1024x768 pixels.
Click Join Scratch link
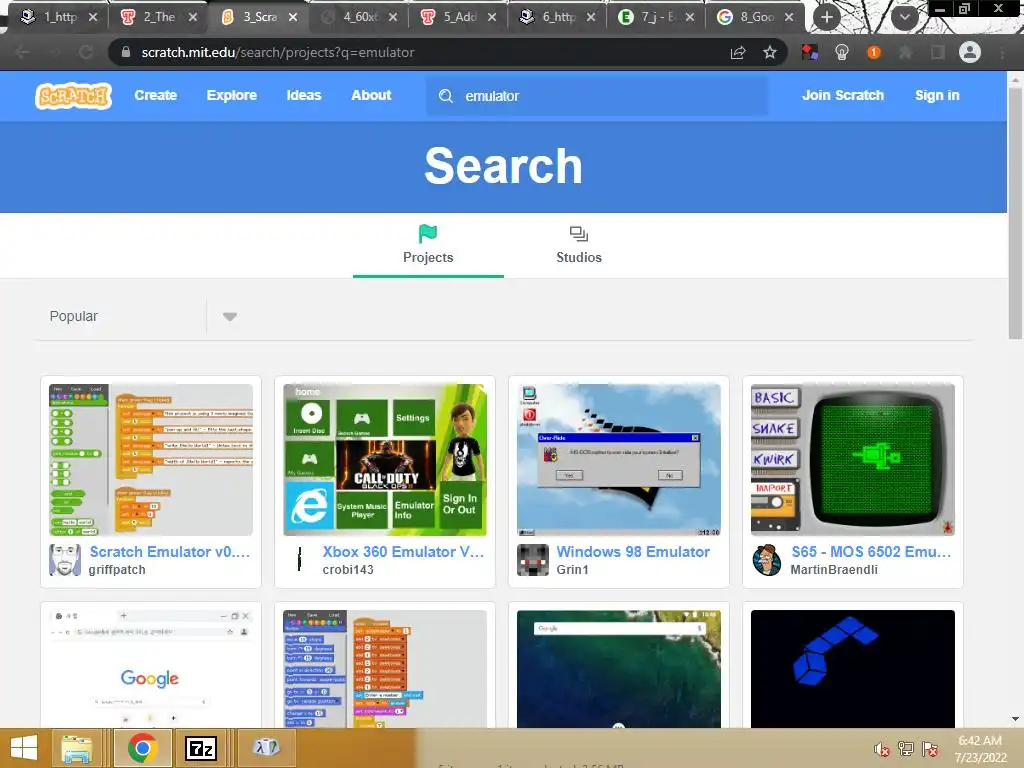point(842,95)
